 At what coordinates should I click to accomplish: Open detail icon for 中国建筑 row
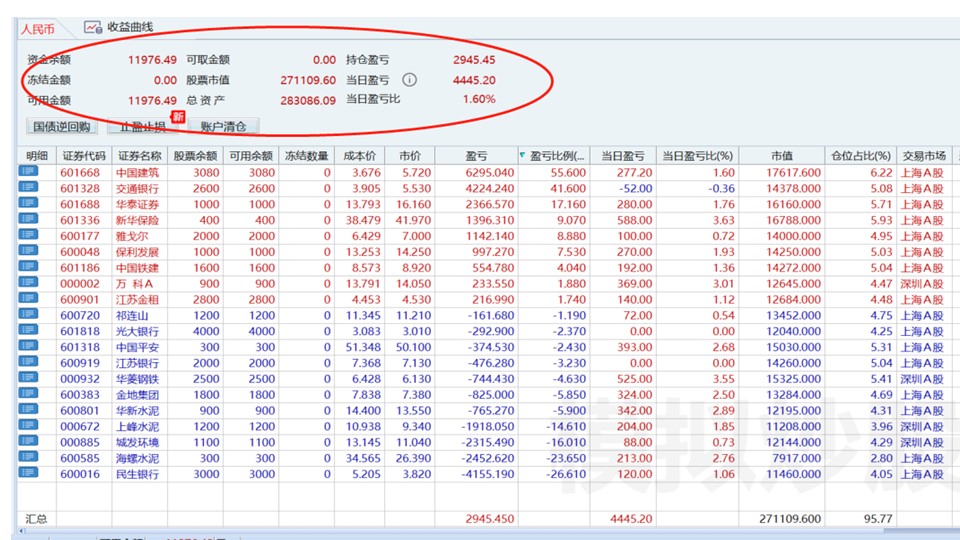[28, 171]
